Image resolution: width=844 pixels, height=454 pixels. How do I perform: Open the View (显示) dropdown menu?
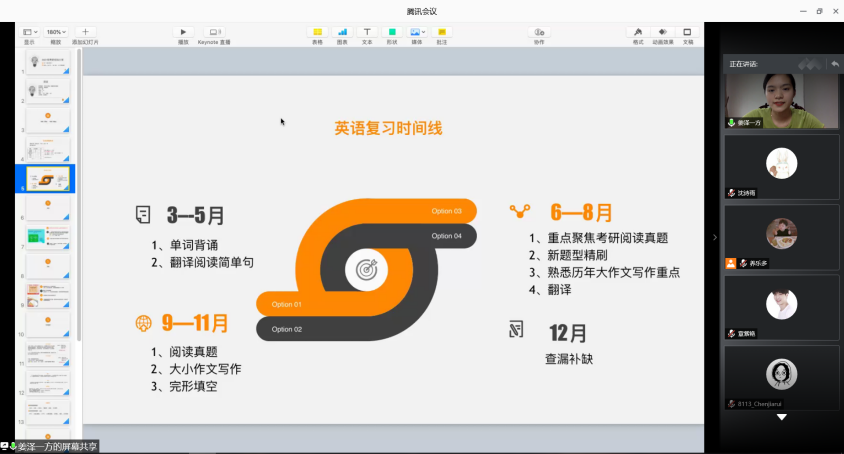pyautogui.click(x=29, y=32)
